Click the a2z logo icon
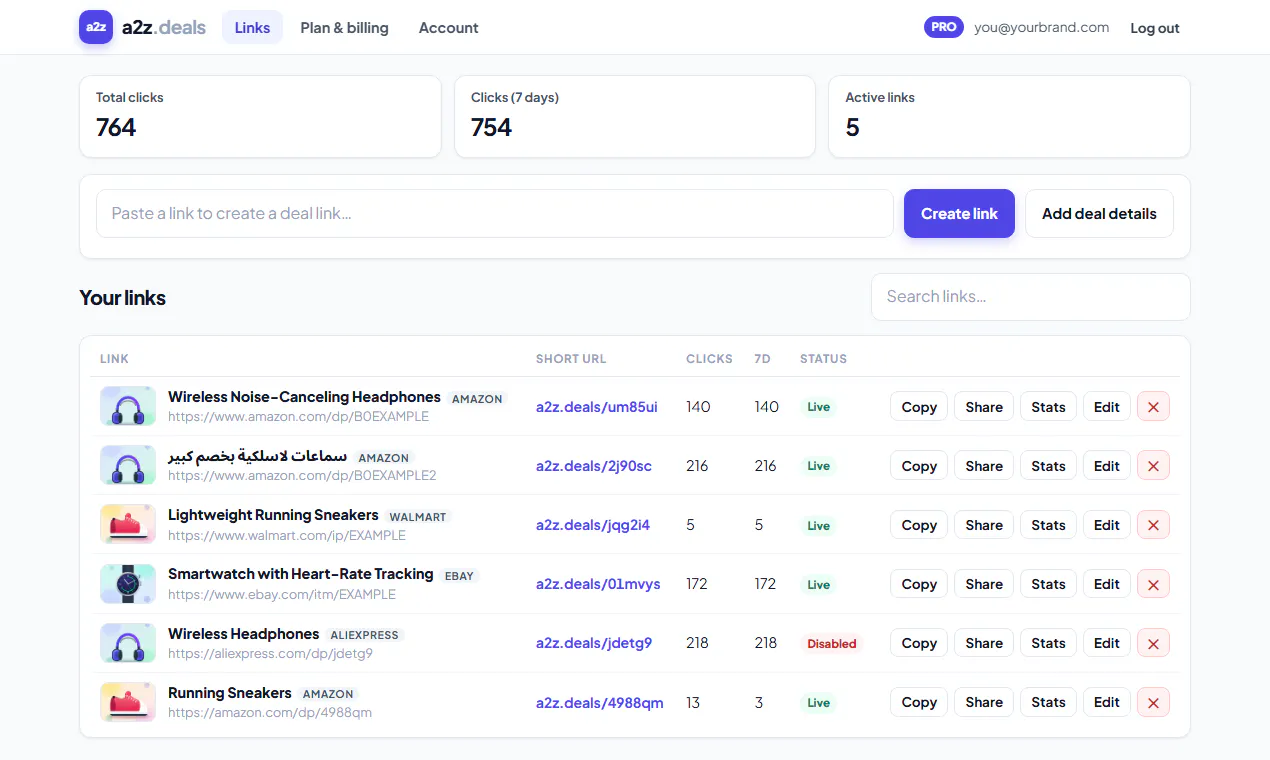The height and width of the screenshot is (760, 1270). [96, 27]
